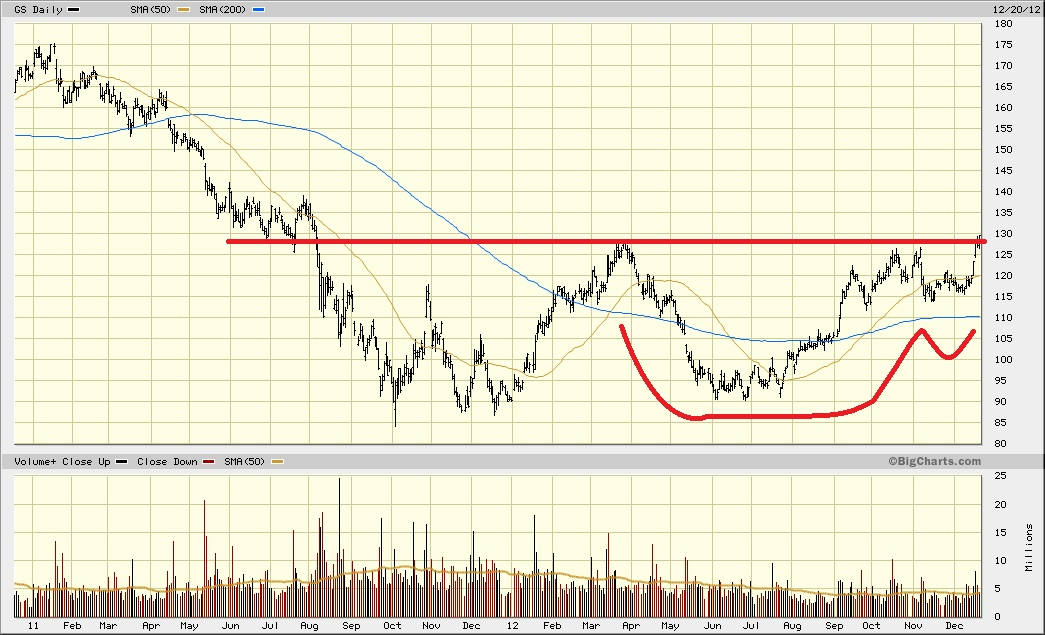Click the 140 price axis label

[1003, 191]
